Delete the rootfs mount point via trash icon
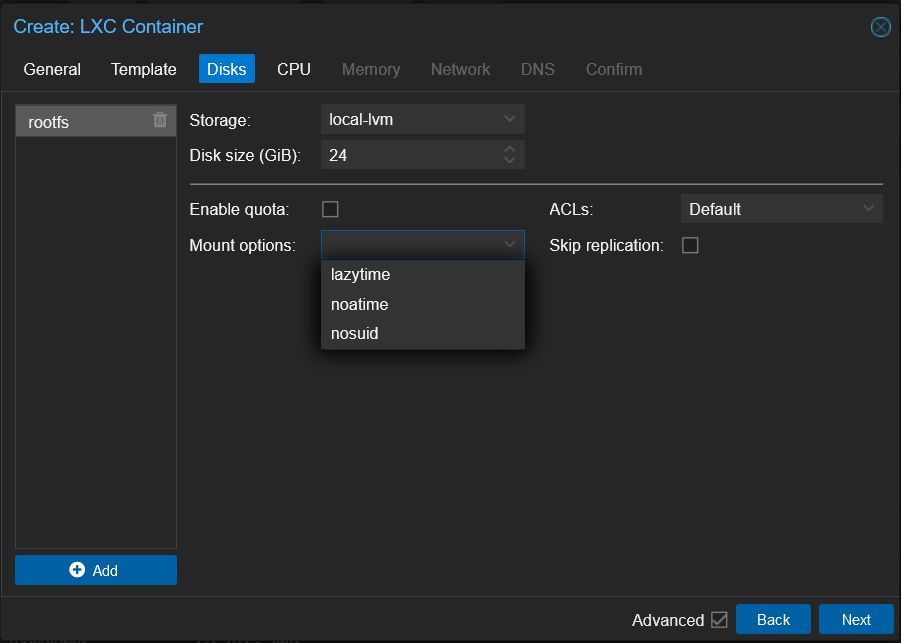The image size is (901, 643). tap(159, 120)
